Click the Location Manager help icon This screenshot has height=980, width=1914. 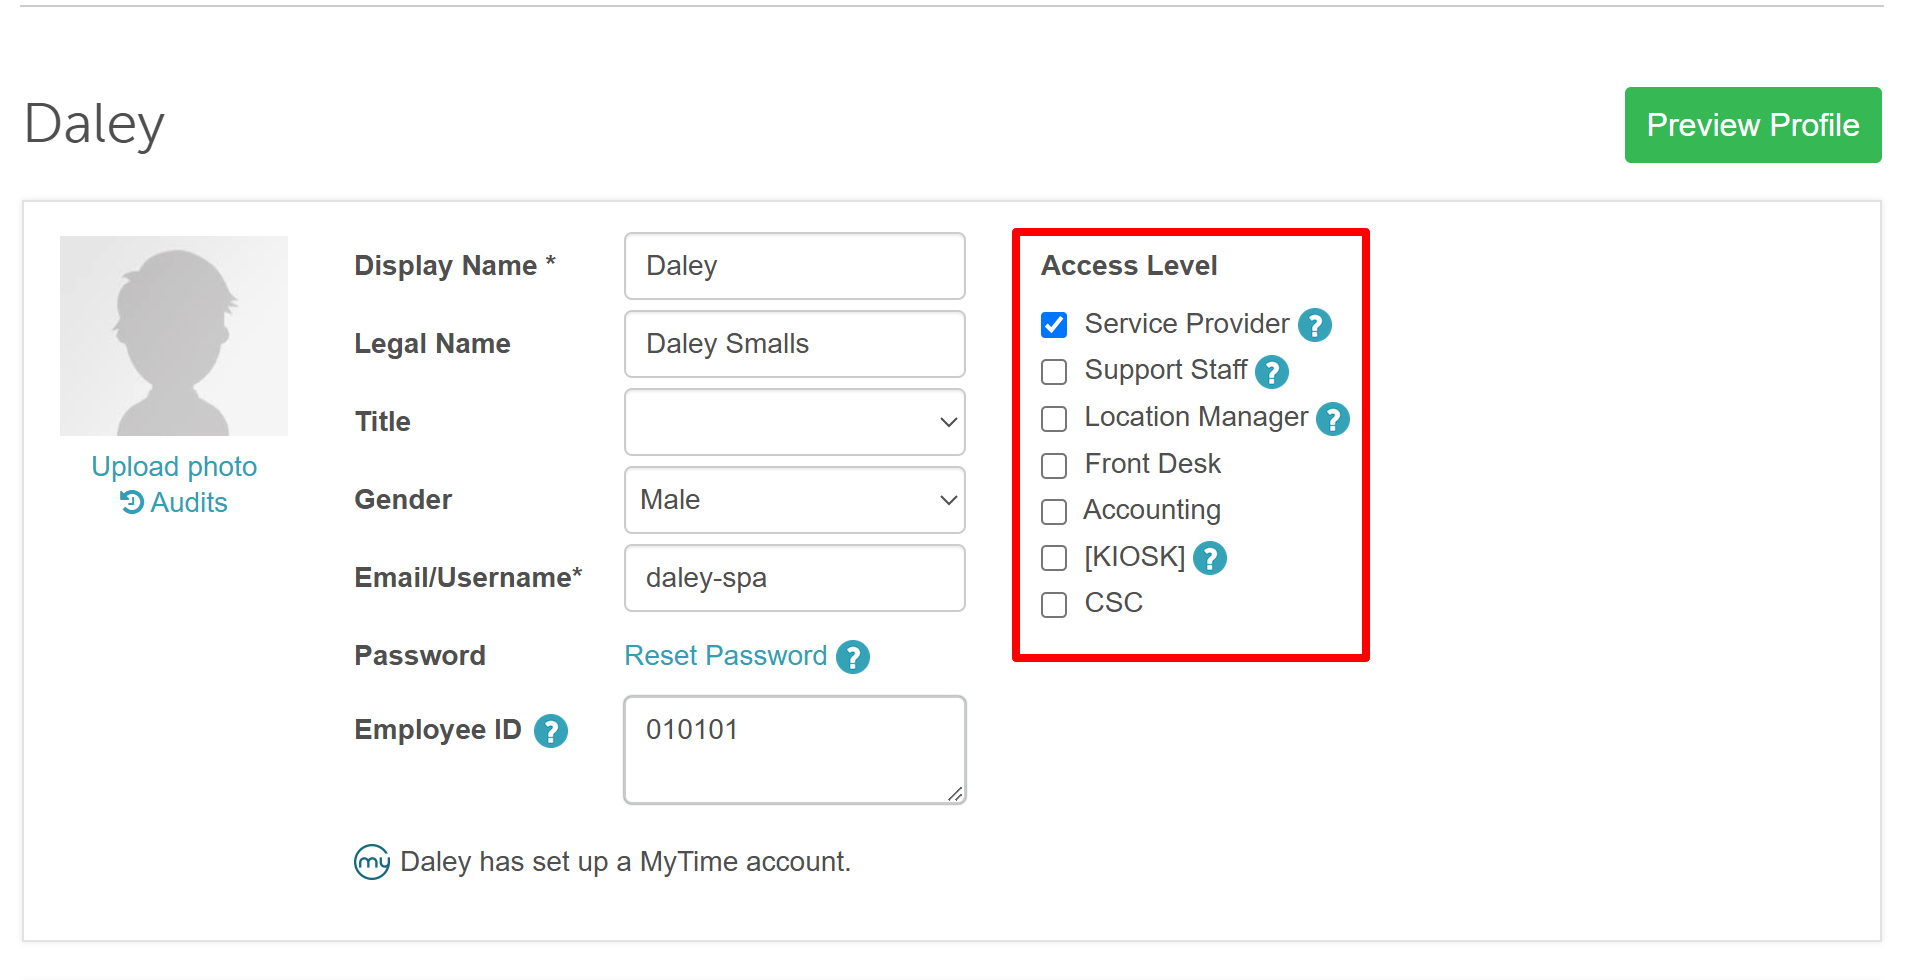[x=1332, y=419]
